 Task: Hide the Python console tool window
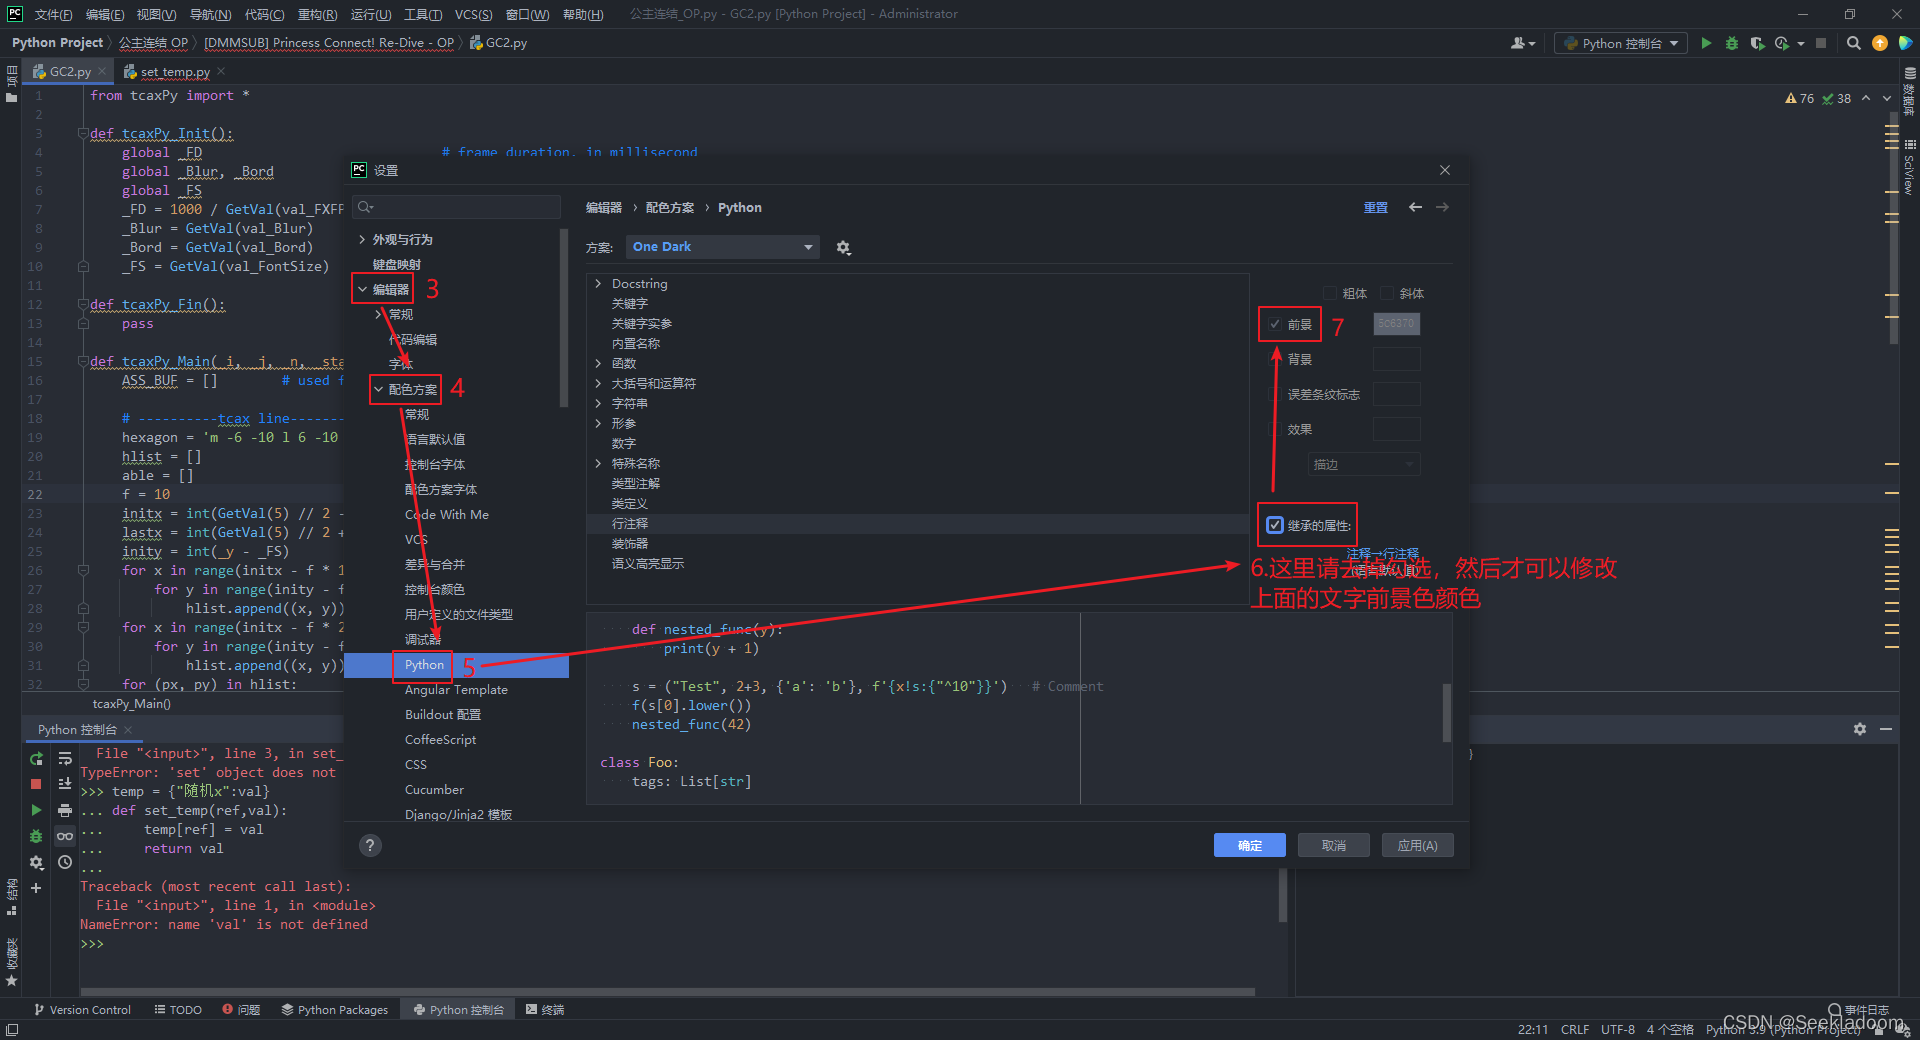point(1886,729)
